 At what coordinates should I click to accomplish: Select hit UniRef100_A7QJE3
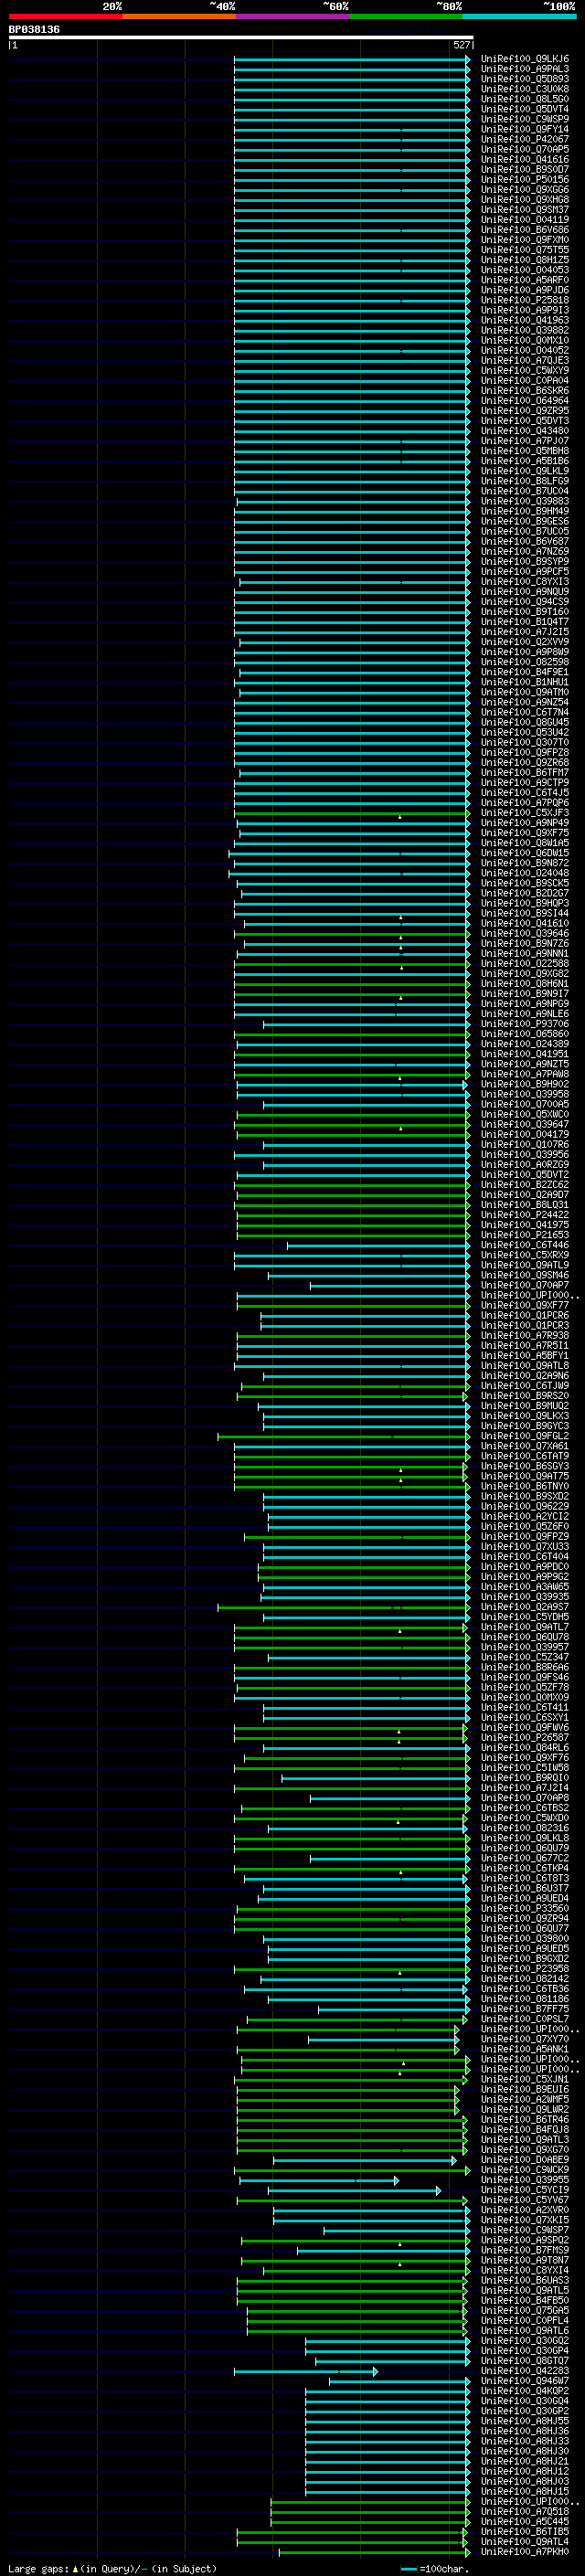pos(525,360)
